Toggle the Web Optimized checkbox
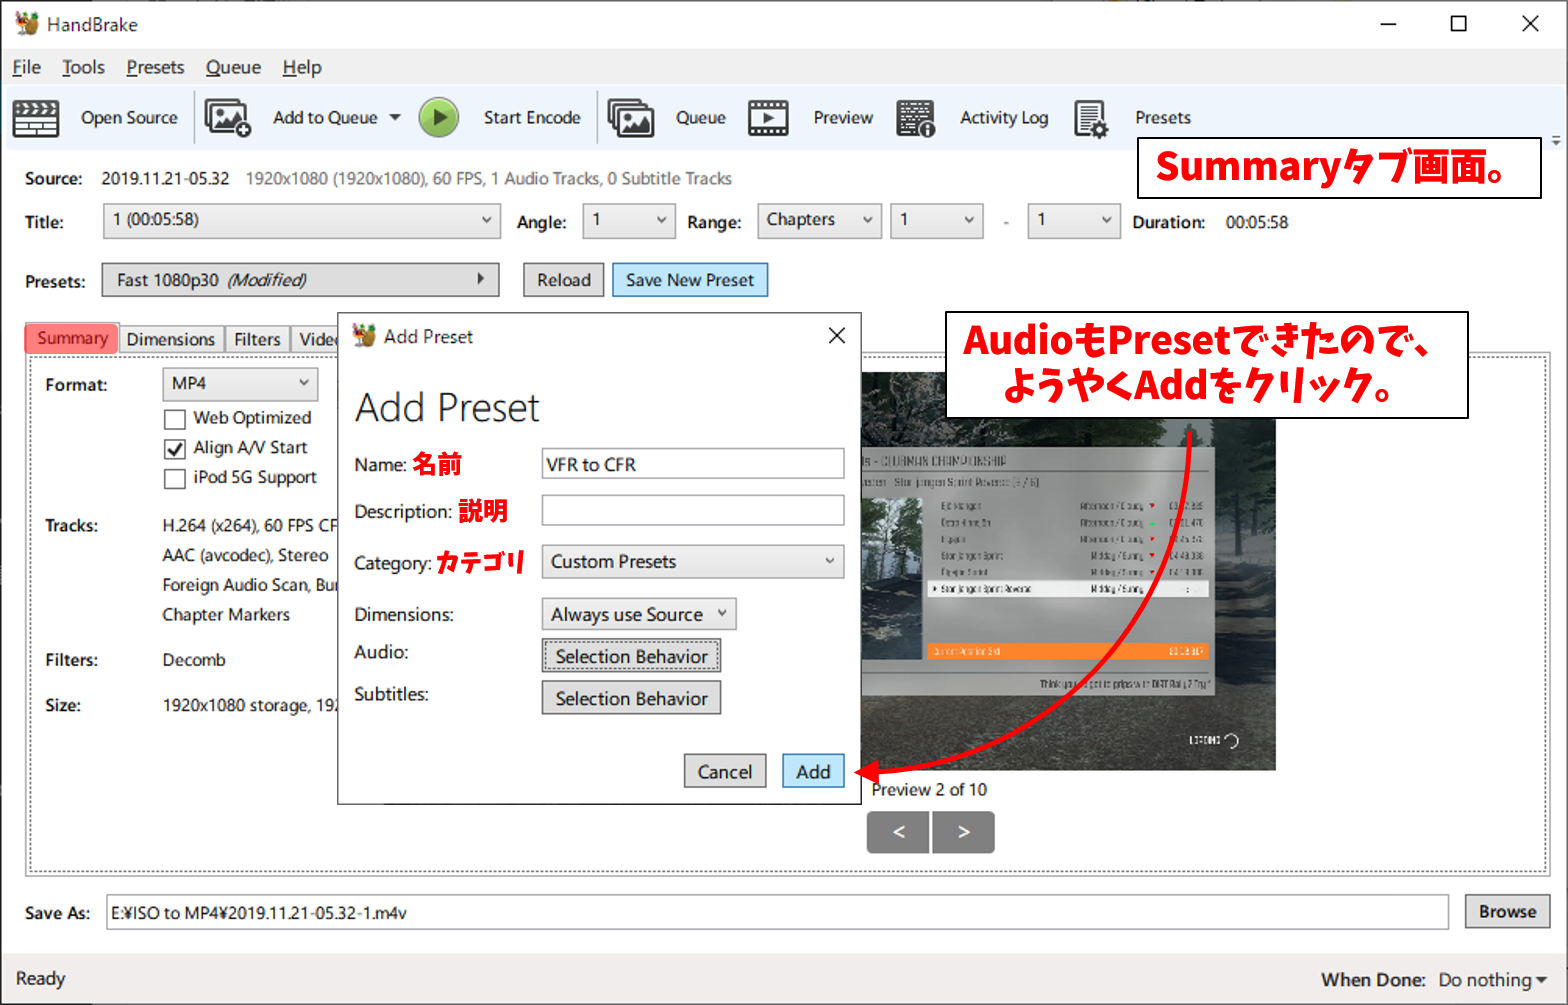Viewport: 1568px width, 1005px height. (x=175, y=419)
